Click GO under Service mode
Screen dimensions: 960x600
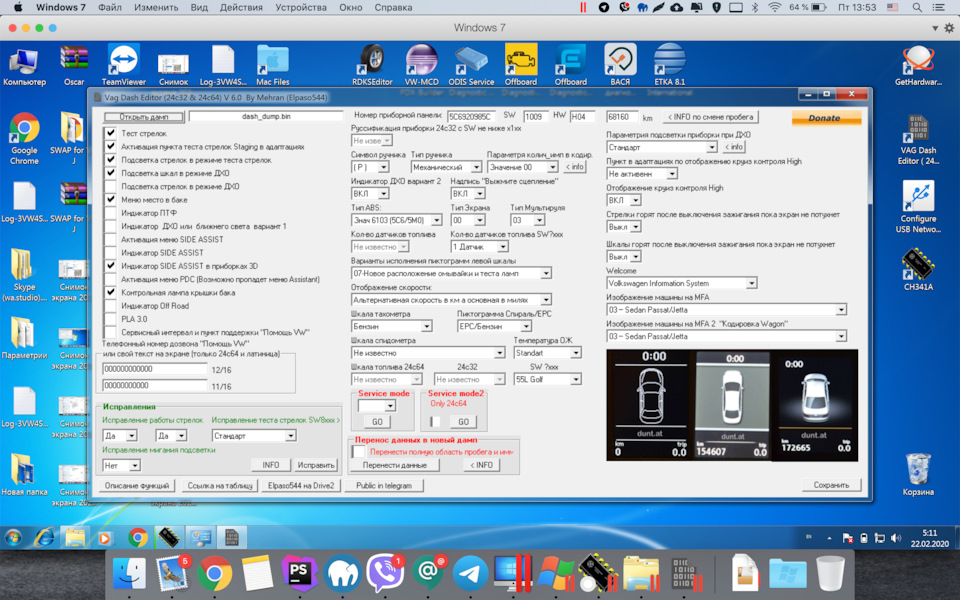[x=377, y=422]
